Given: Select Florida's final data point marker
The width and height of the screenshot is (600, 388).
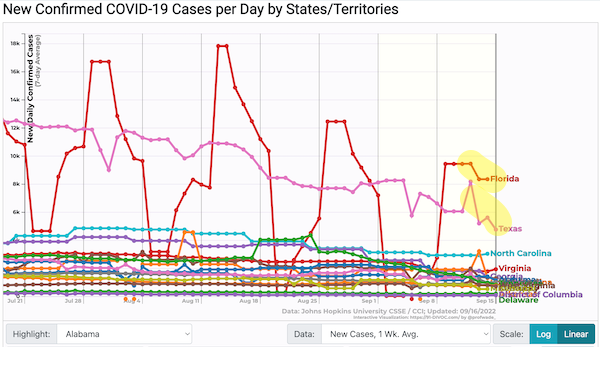Looking at the screenshot, I should point(487,179).
